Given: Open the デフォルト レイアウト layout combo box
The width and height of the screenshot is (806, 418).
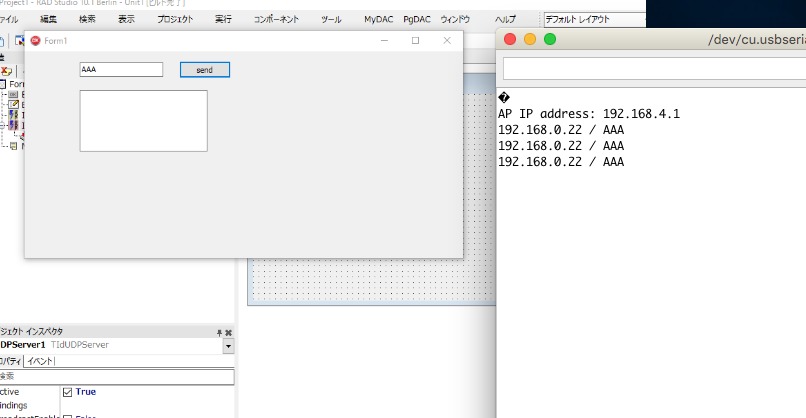Looking at the screenshot, I should pos(590,19).
